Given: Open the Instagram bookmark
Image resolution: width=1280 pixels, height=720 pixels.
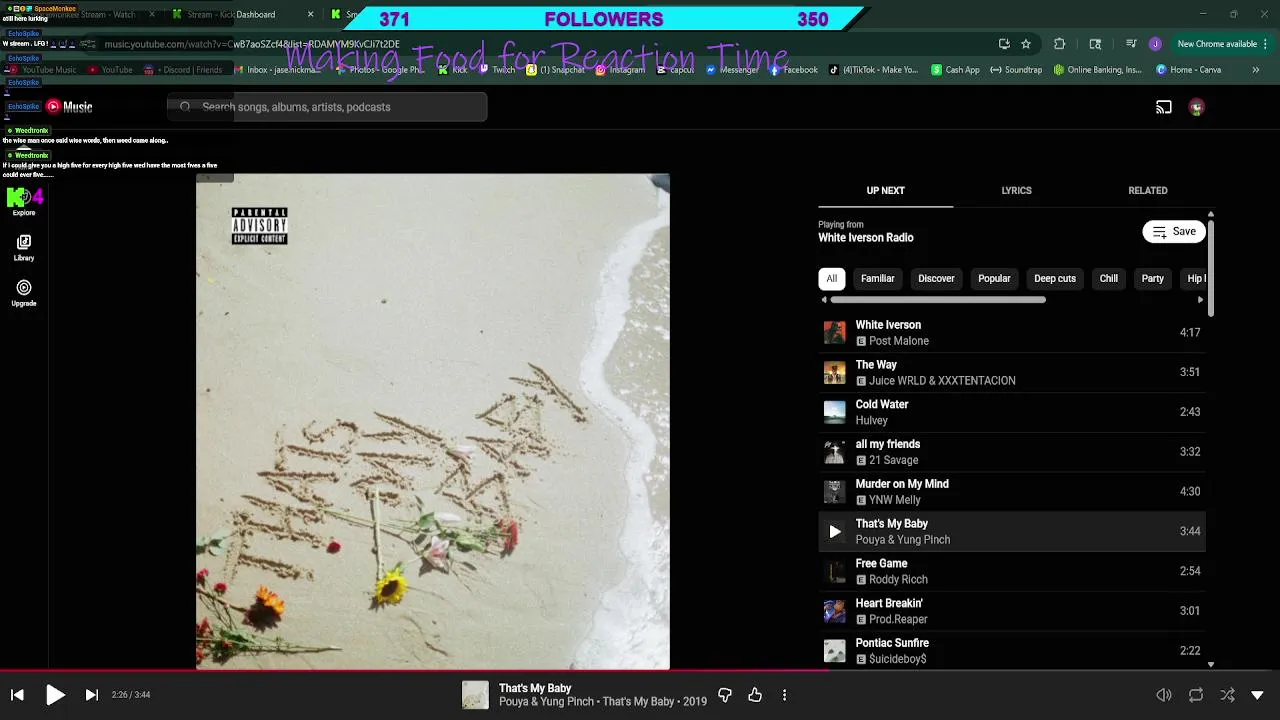Looking at the screenshot, I should pos(620,70).
